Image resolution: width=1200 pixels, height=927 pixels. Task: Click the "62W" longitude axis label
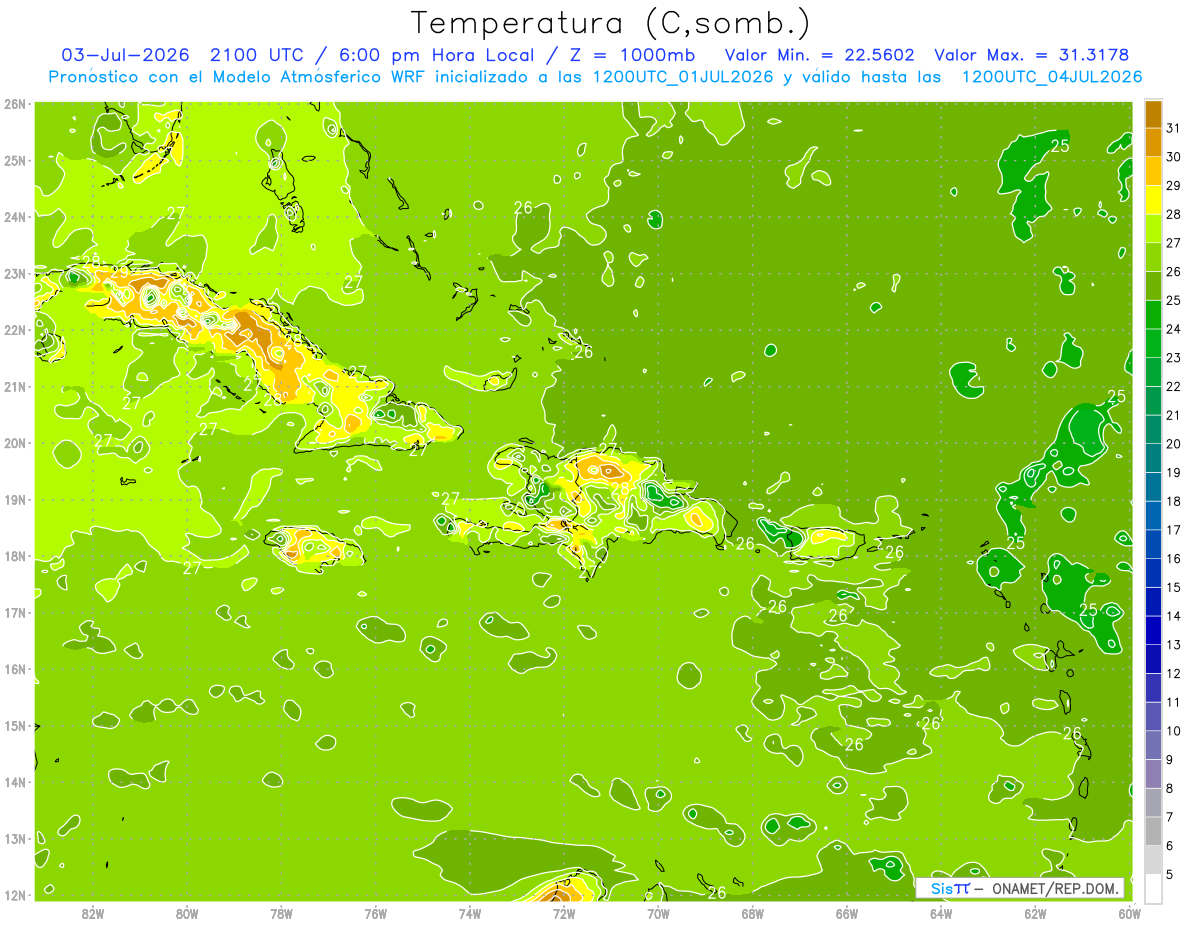pos(1035,913)
